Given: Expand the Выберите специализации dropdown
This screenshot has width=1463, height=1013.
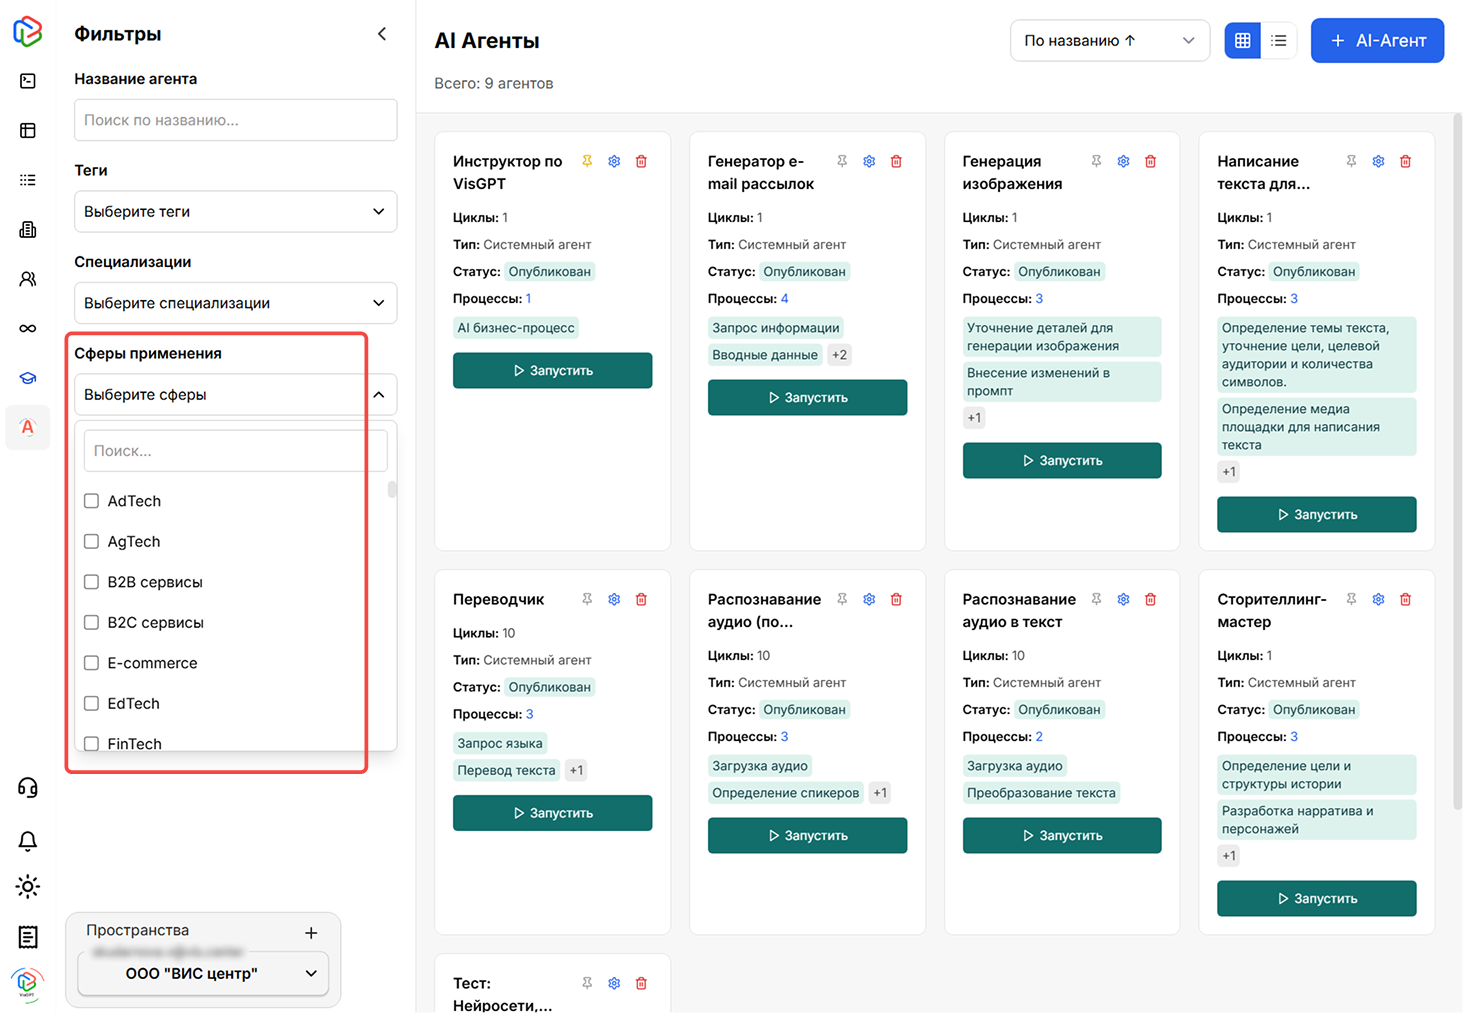Looking at the screenshot, I should point(235,303).
